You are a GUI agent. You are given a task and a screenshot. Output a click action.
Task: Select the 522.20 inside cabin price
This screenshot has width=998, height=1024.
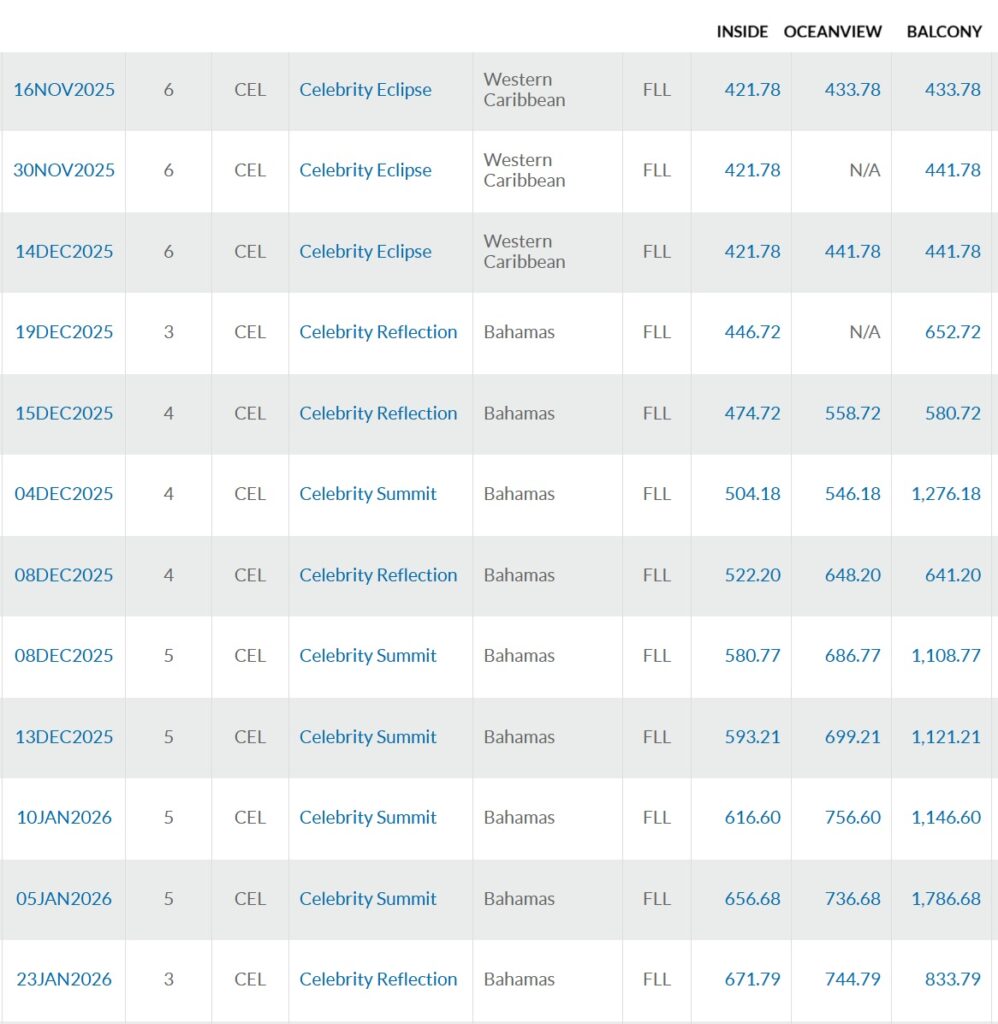point(752,575)
